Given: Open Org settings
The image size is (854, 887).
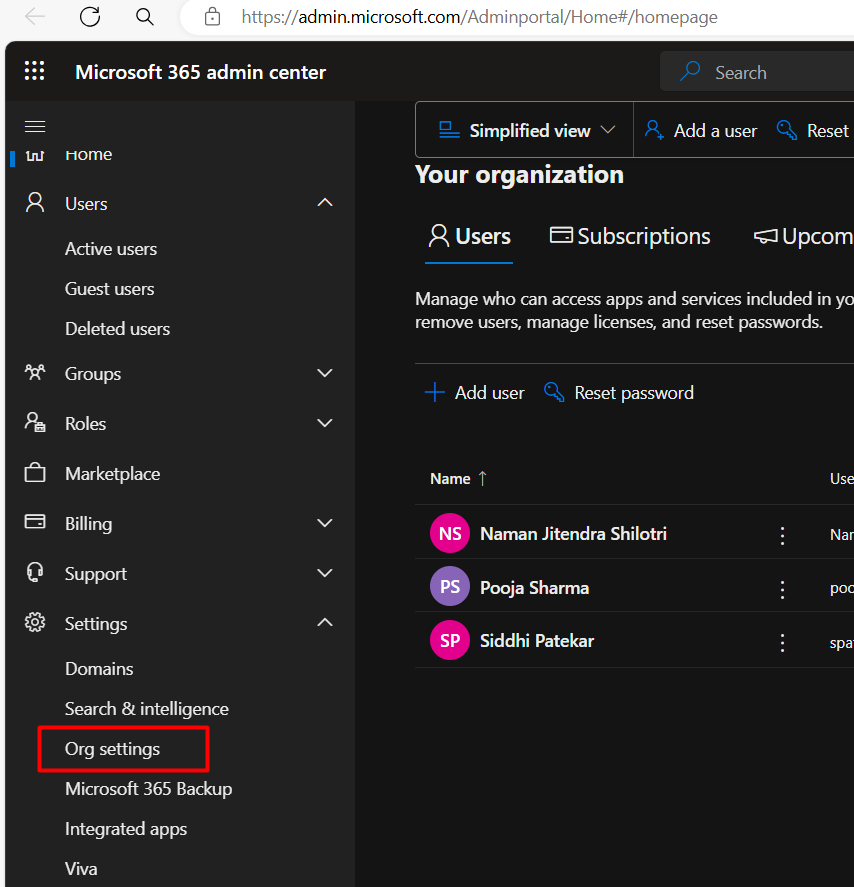Looking at the screenshot, I should click(x=113, y=749).
